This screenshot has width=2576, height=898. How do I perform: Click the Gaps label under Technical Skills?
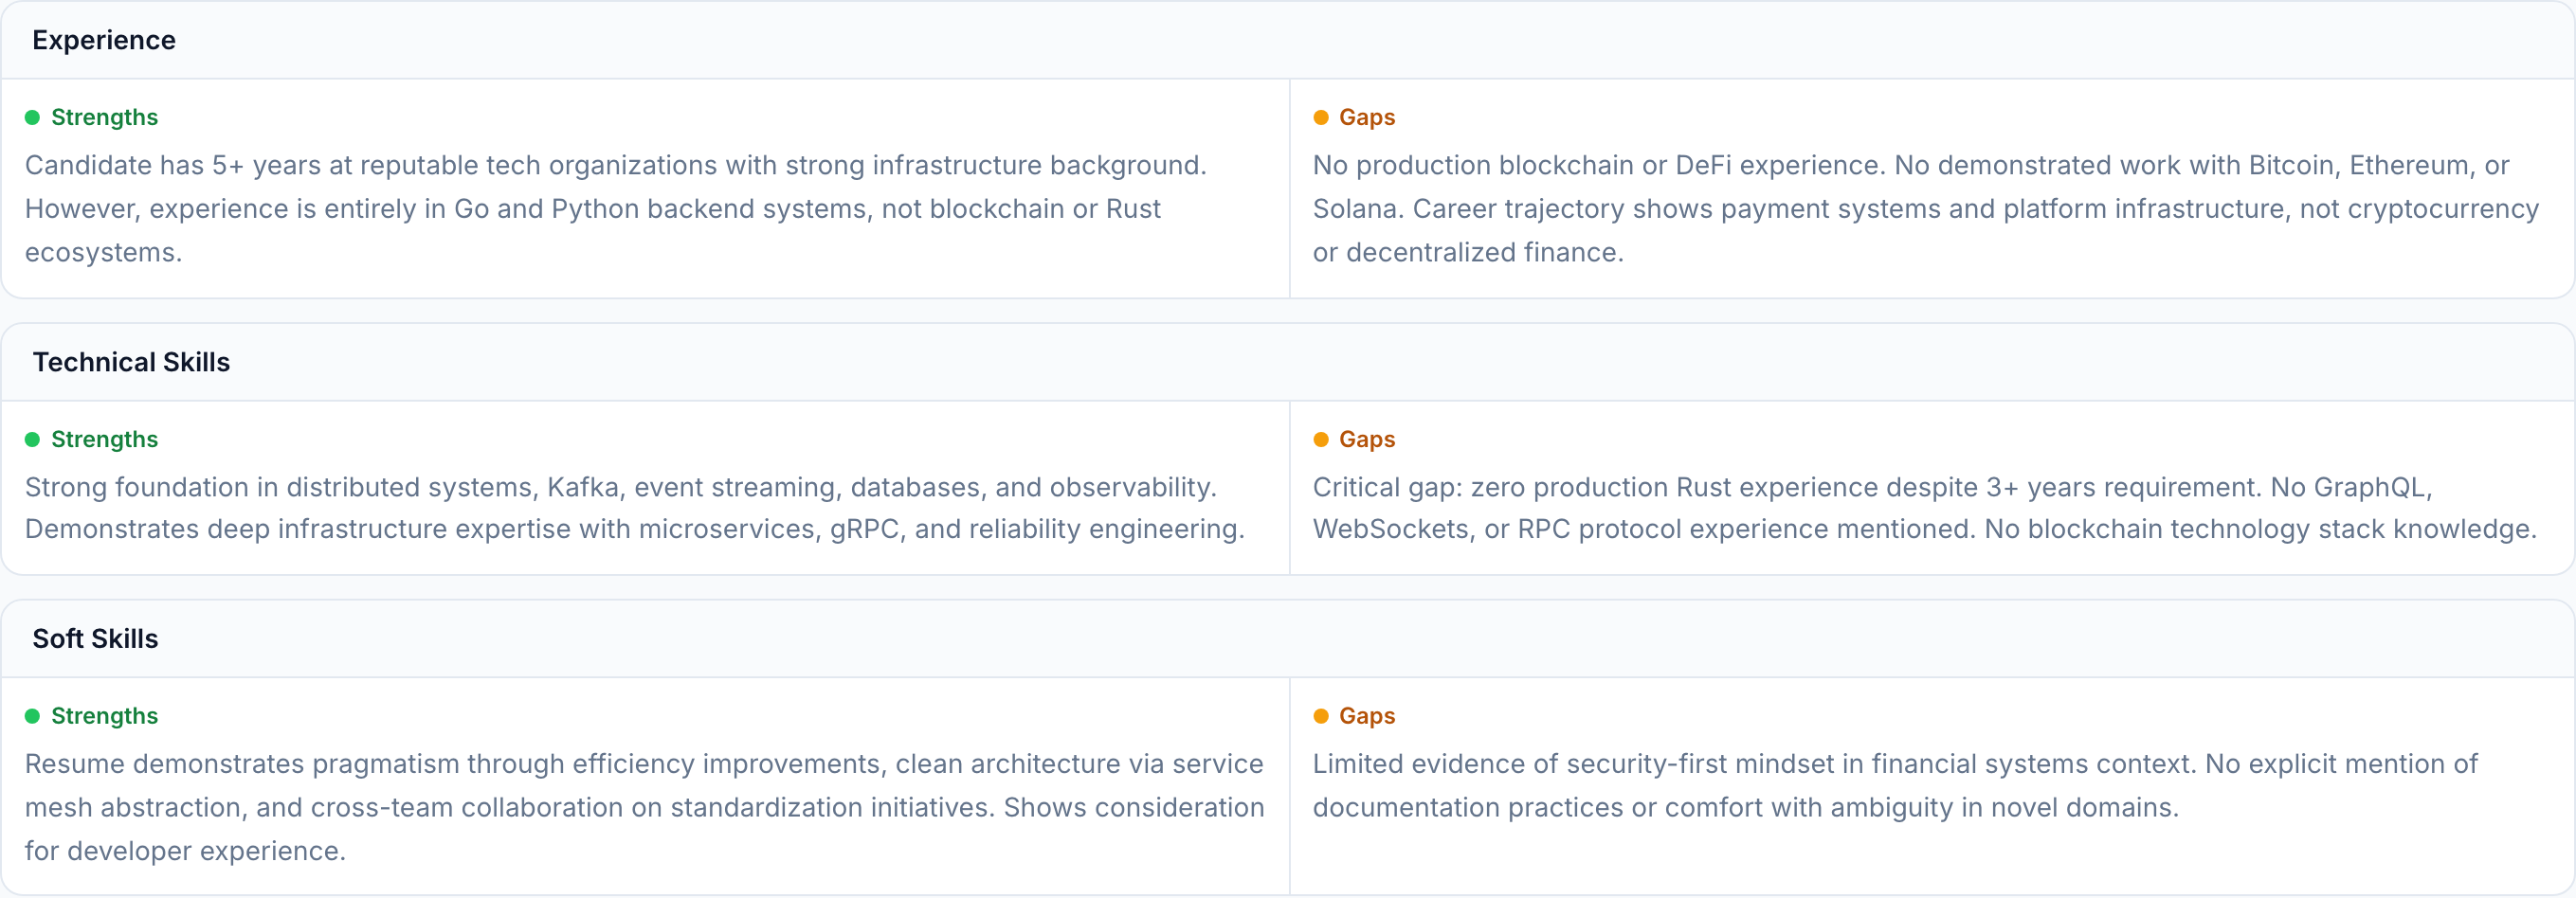click(x=1368, y=439)
